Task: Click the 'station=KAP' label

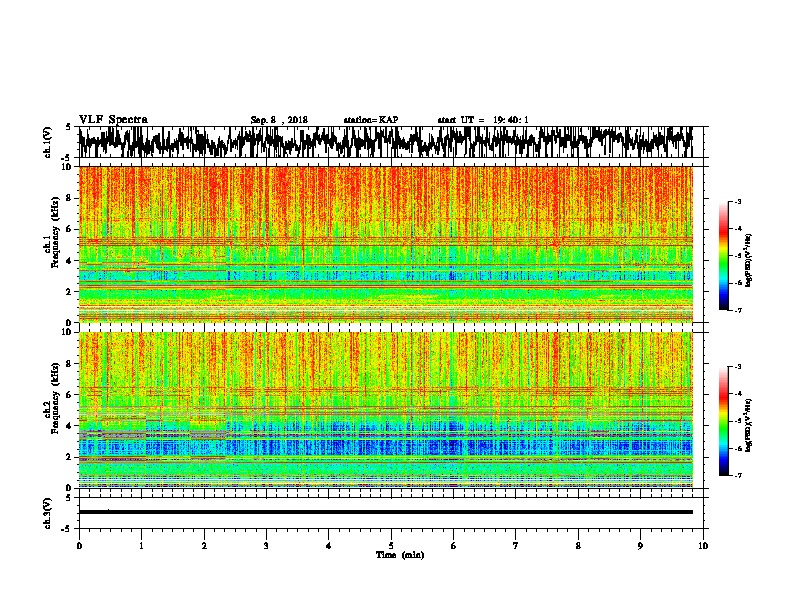Action: coord(371,120)
